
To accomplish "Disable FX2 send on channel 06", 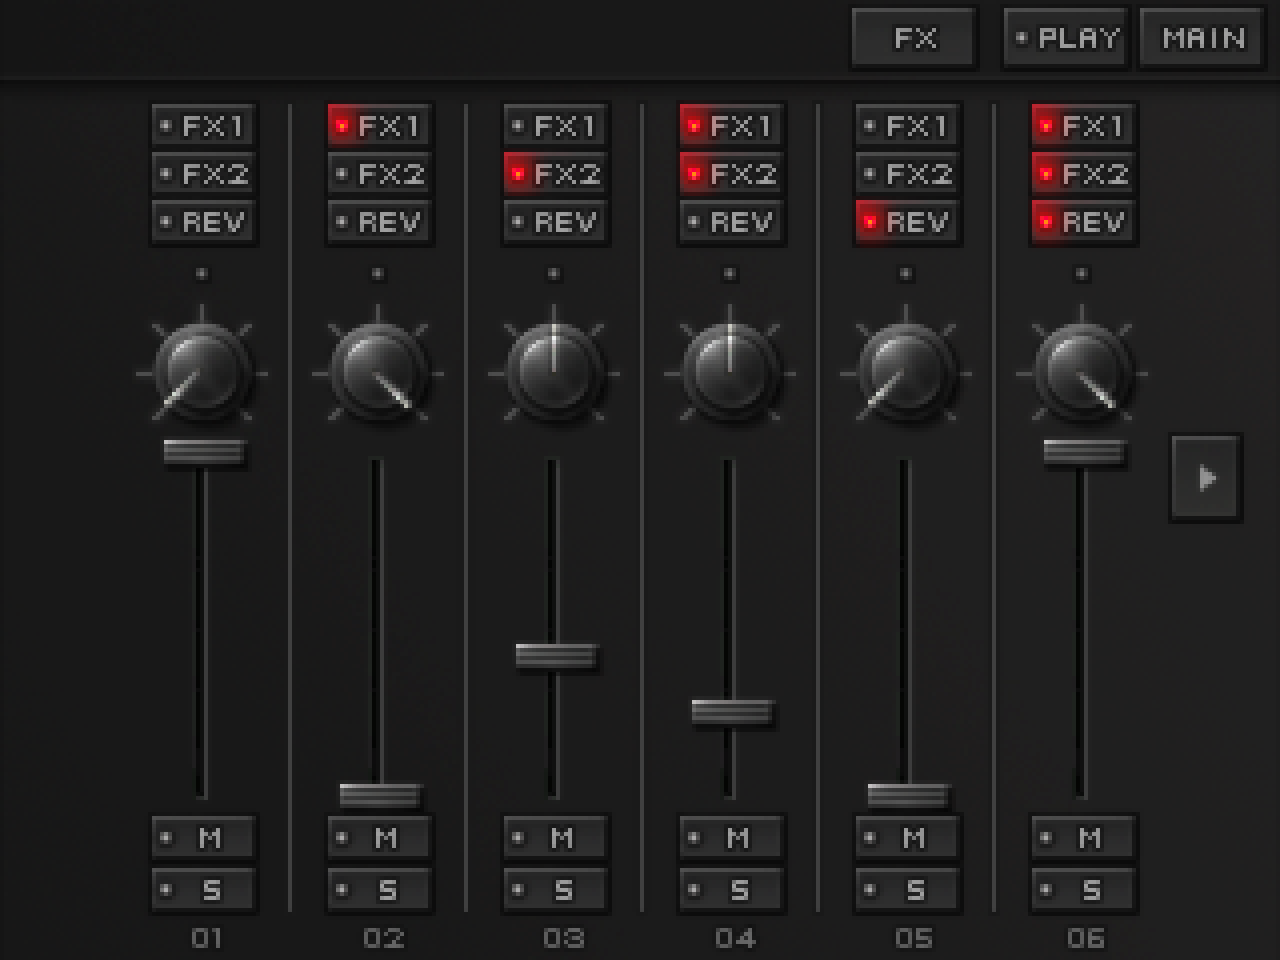I will pyautogui.click(x=1084, y=174).
